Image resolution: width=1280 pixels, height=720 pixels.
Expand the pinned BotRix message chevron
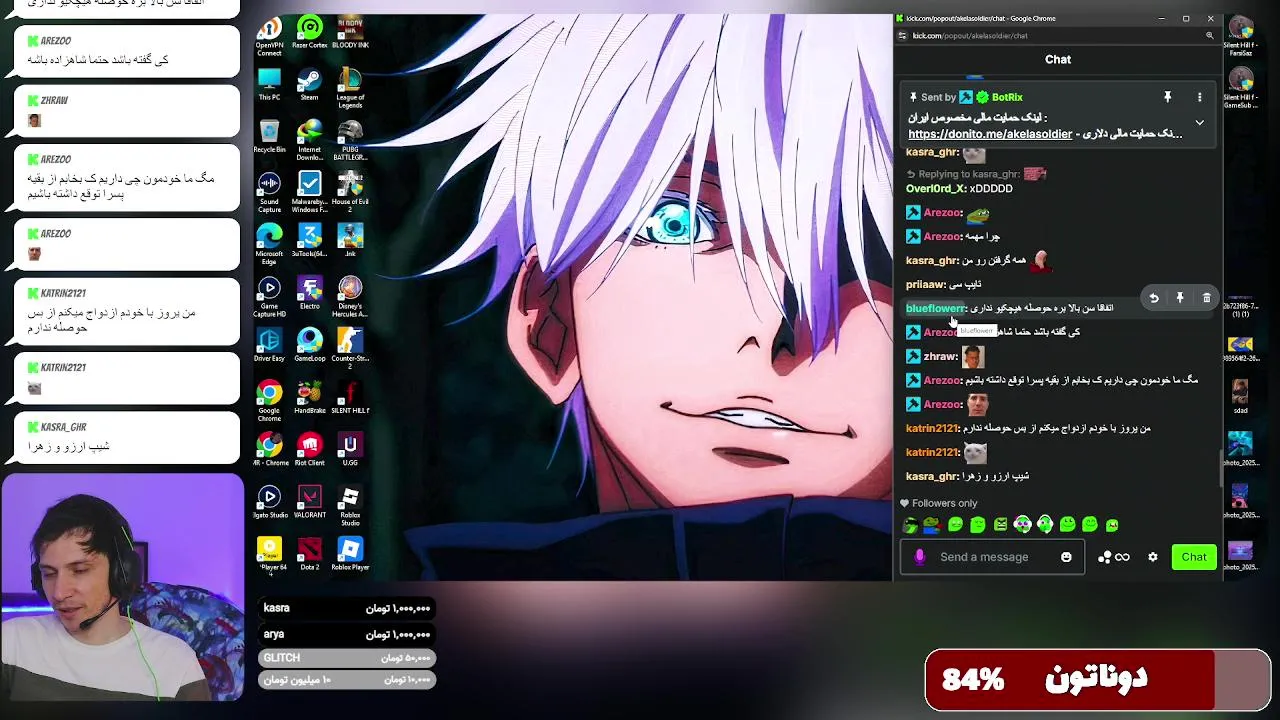[1199, 123]
